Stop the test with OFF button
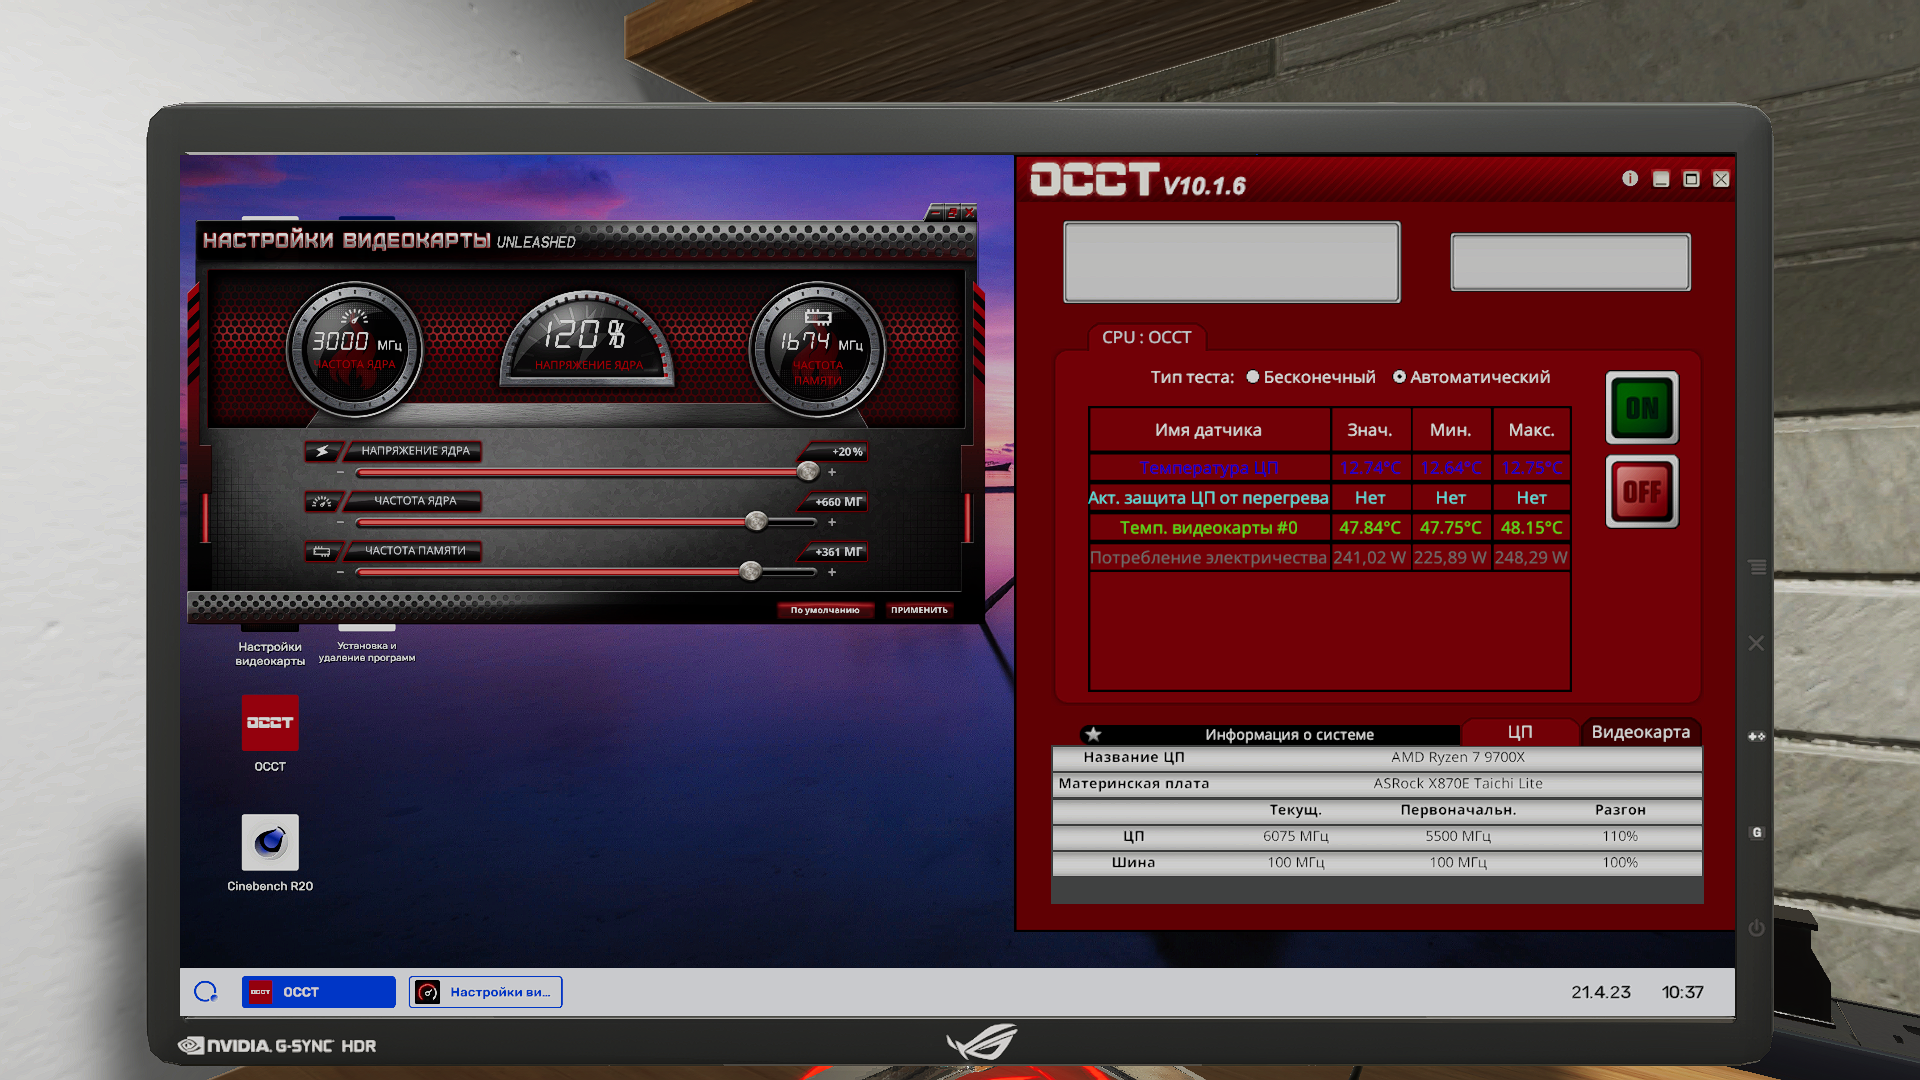1920x1080 pixels. 1642,492
